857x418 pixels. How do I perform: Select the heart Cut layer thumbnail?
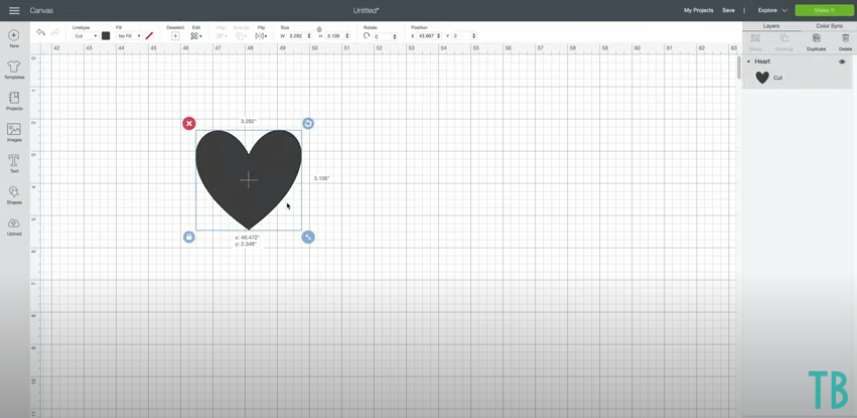tap(762, 78)
